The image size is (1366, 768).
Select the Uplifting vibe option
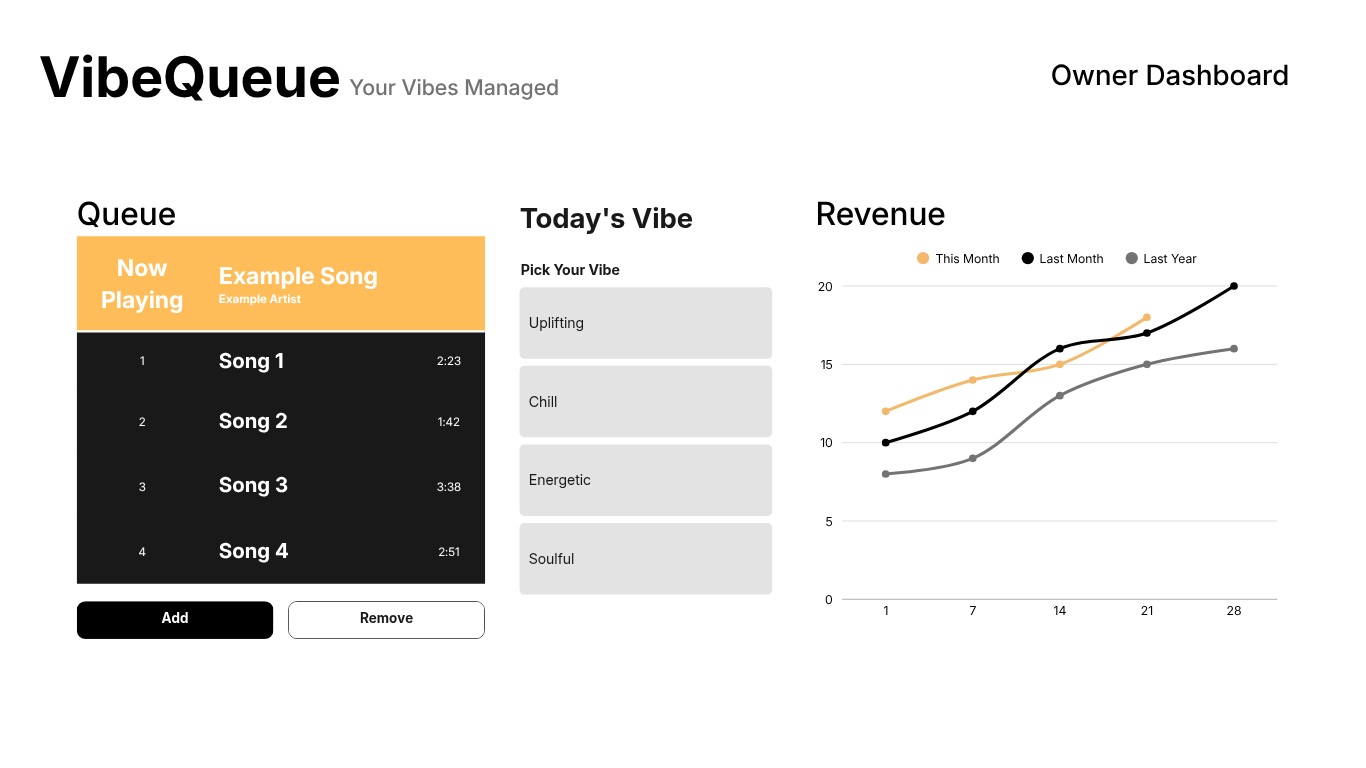(x=646, y=323)
